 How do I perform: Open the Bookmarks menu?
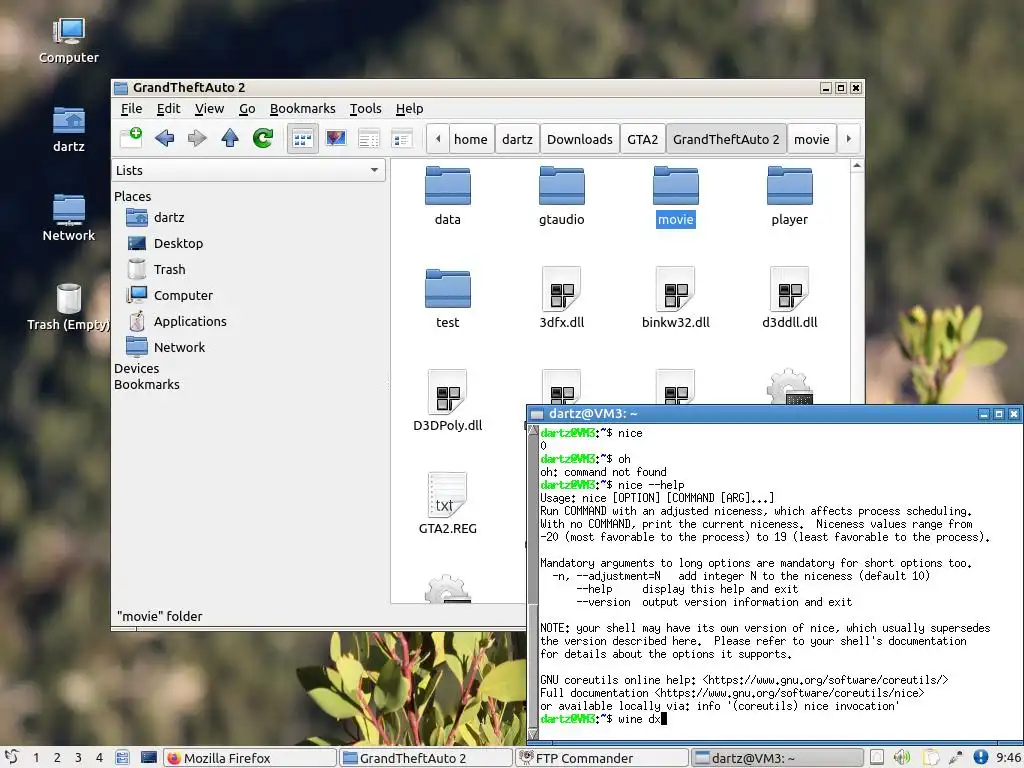302,108
